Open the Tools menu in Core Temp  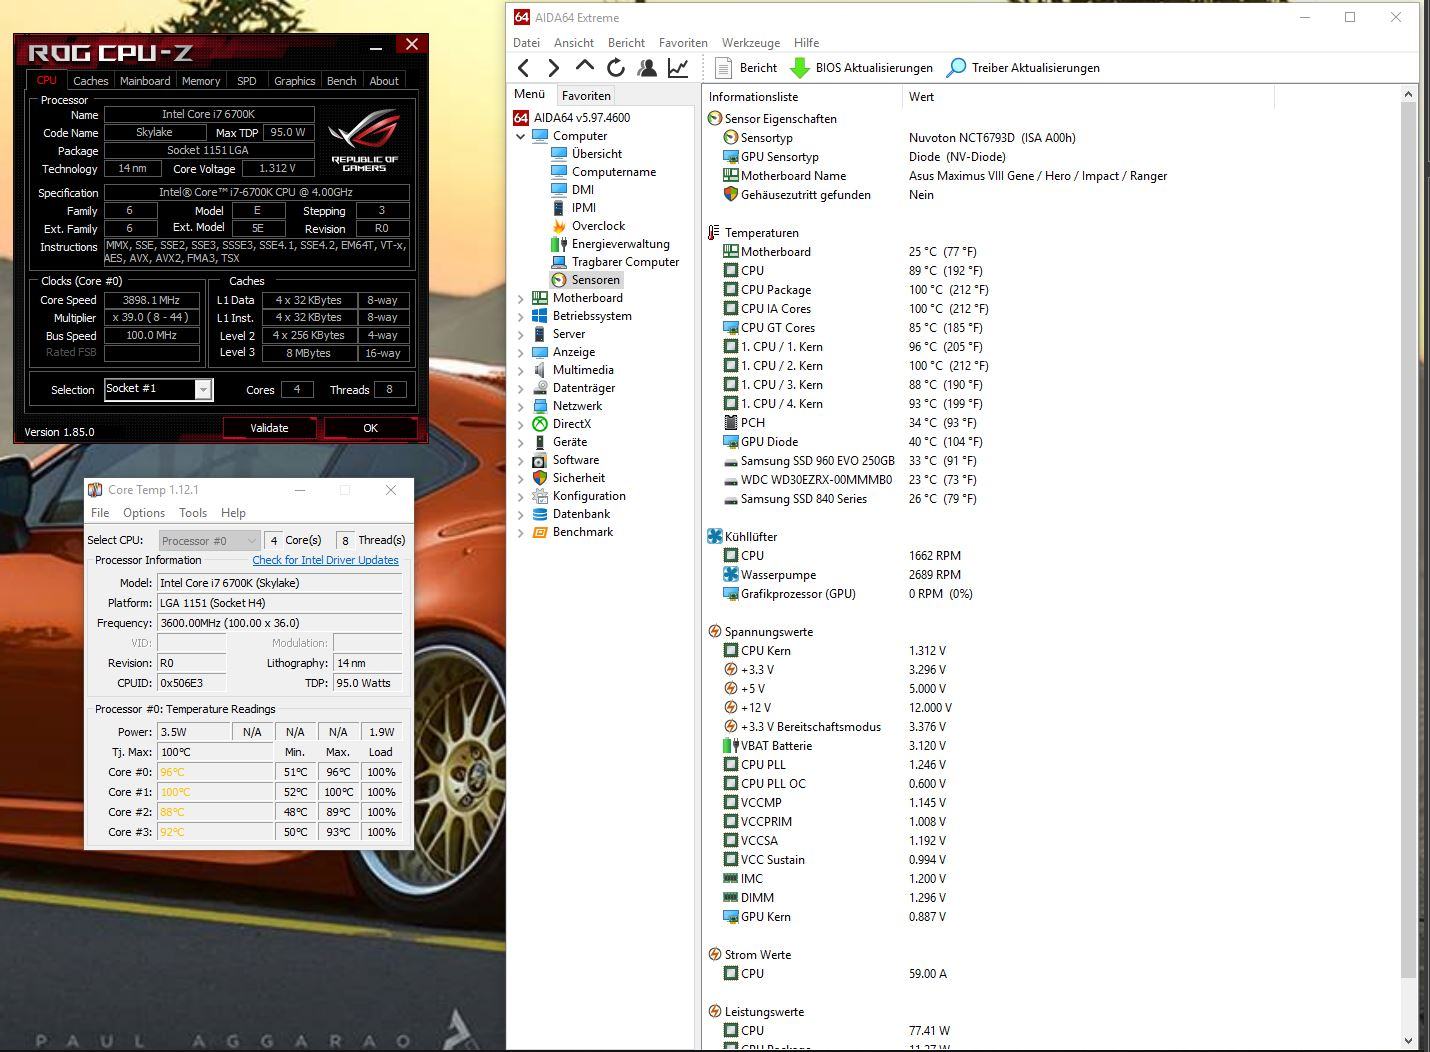[193, 513]
